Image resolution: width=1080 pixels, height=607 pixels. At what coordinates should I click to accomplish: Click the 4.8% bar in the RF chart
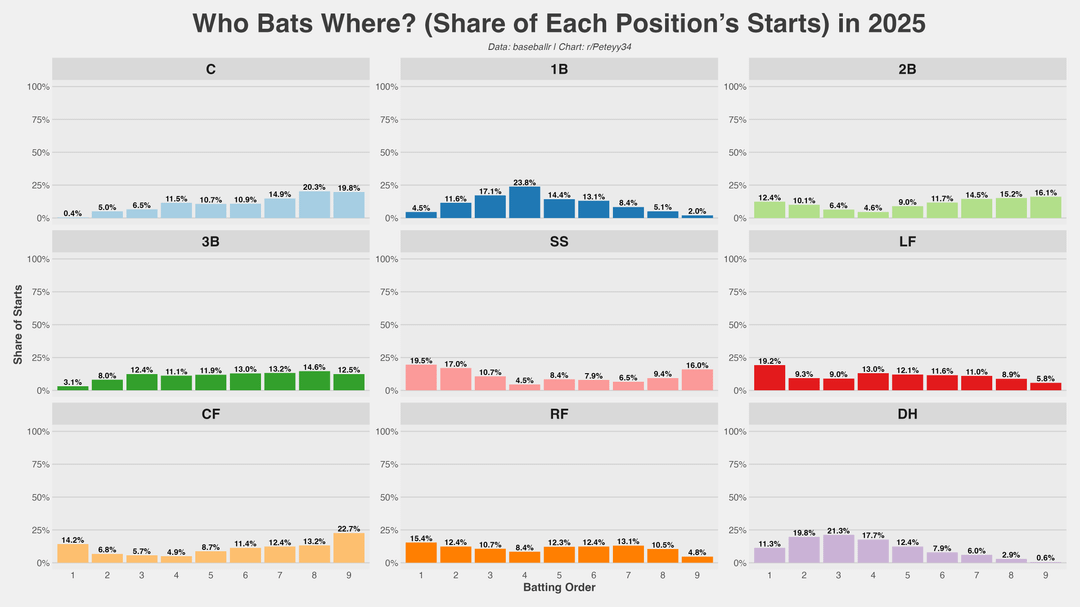coord(699,560)
